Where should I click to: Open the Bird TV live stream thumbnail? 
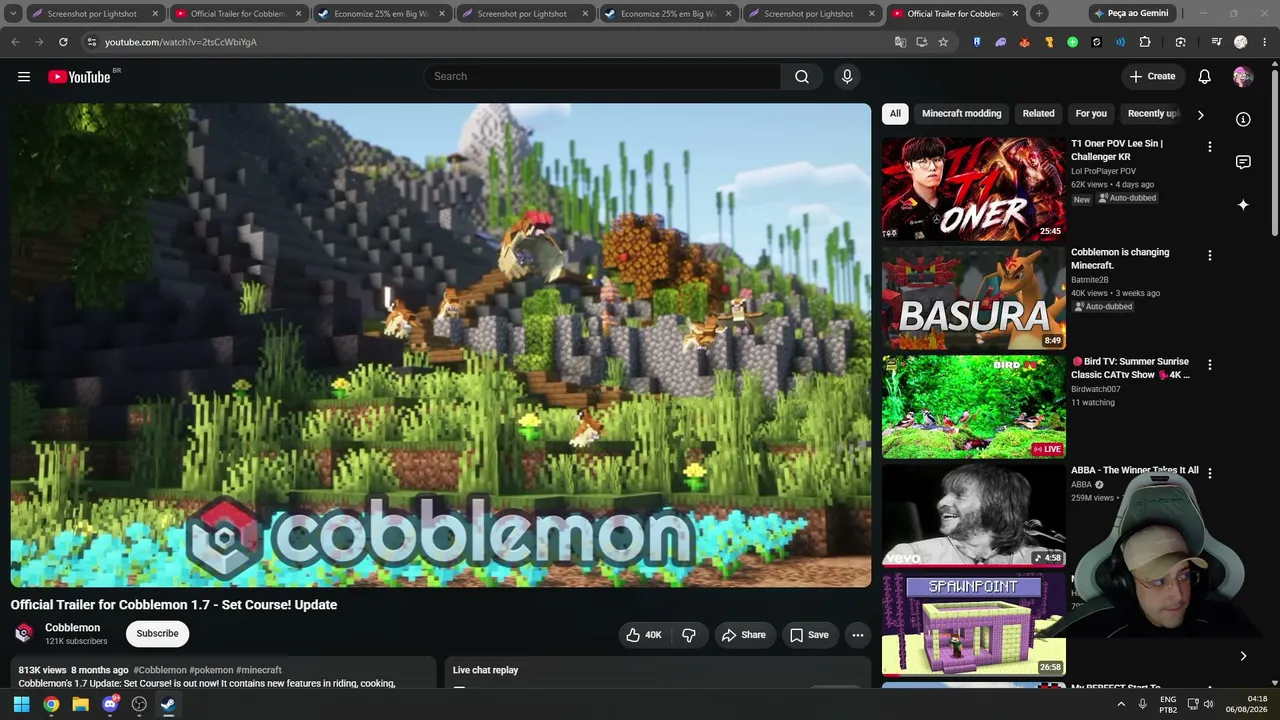coord(974,407)
